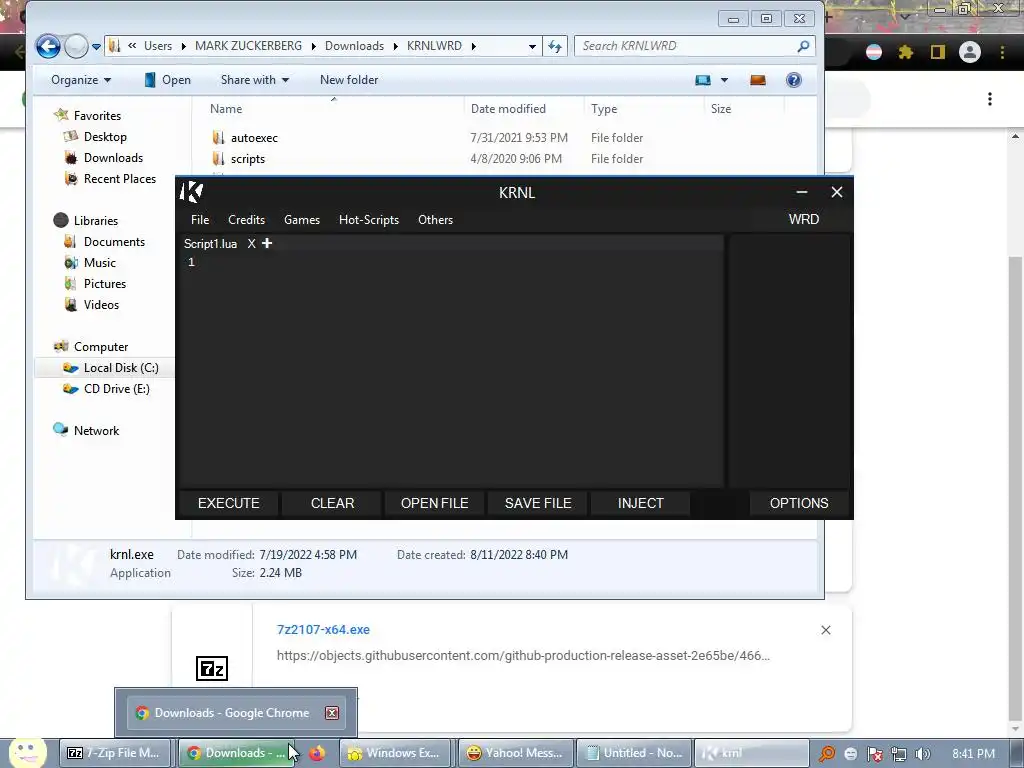Sort by Type column header
The height and width of the screenshot is (768, 1024).
click(x=603, y=108)
